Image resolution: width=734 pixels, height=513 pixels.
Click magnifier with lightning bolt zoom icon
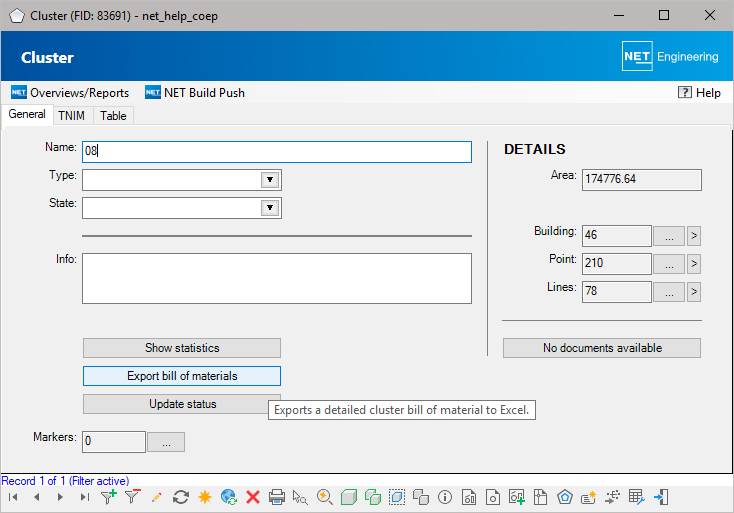tap(324, 497)
